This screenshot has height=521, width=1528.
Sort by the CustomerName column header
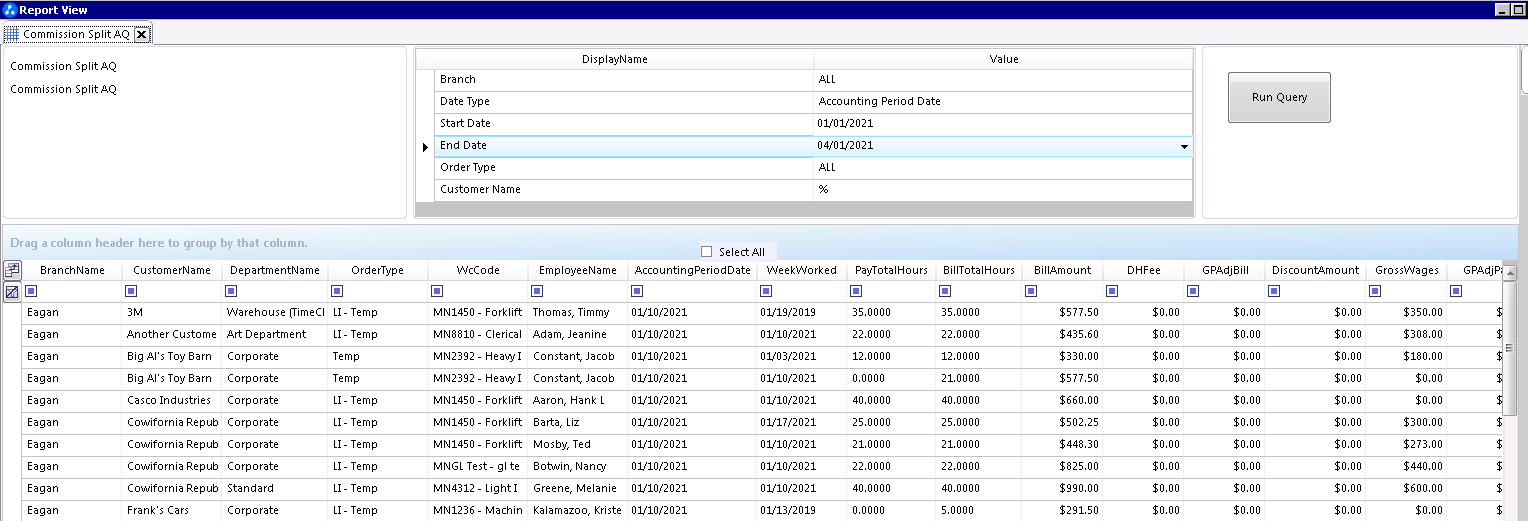pyautogui.click(x=172, y=270)
